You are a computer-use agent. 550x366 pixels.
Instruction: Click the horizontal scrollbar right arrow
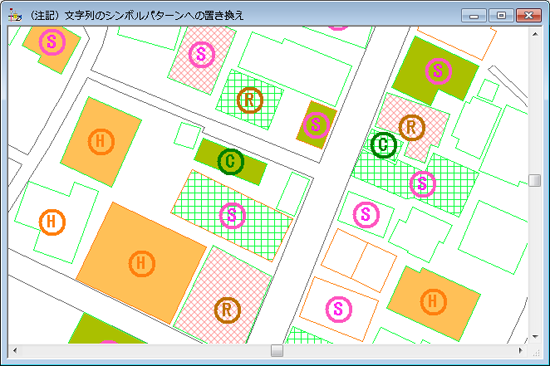coord(521,351)
